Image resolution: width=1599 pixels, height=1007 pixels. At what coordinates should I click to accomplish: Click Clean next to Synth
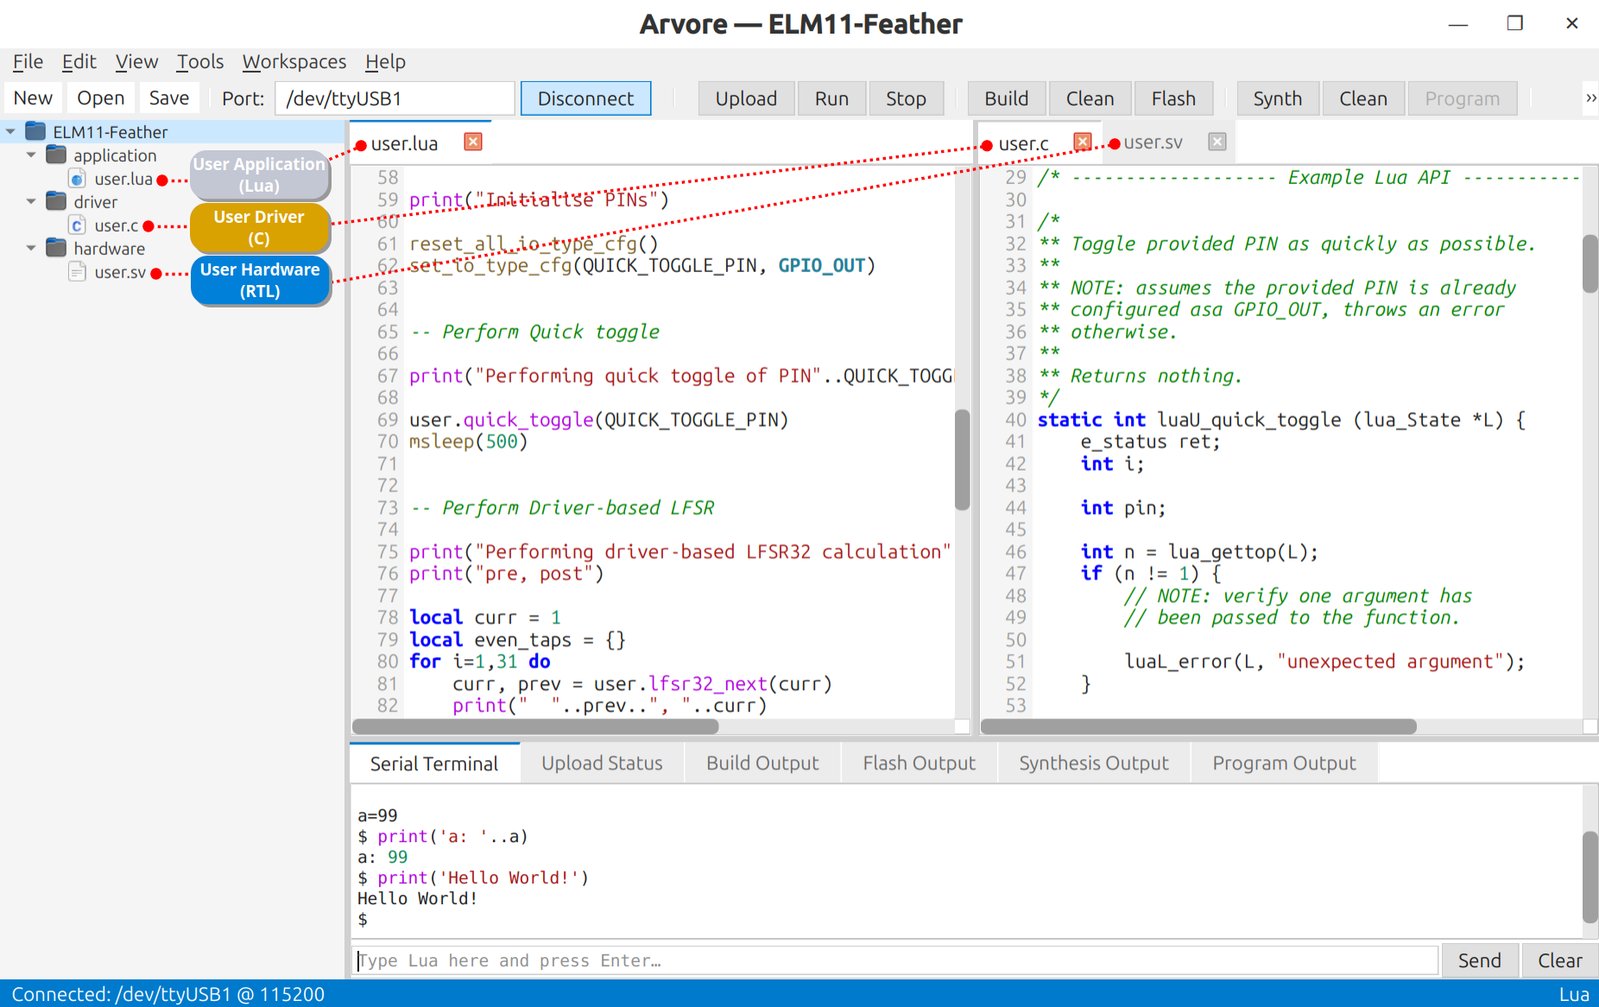tap(1364, 98)
